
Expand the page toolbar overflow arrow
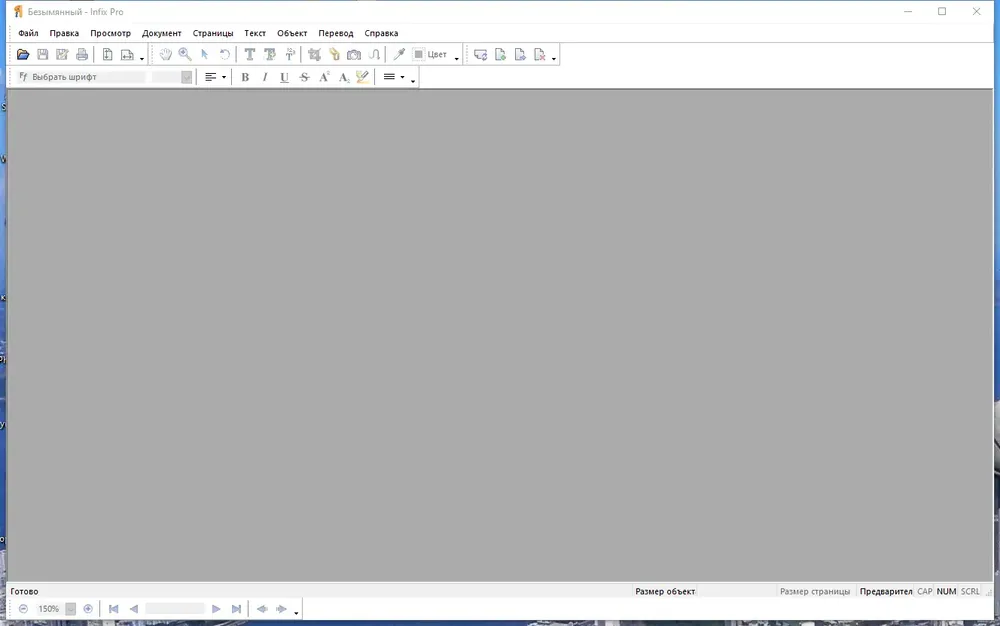click(x=554, y=59)
